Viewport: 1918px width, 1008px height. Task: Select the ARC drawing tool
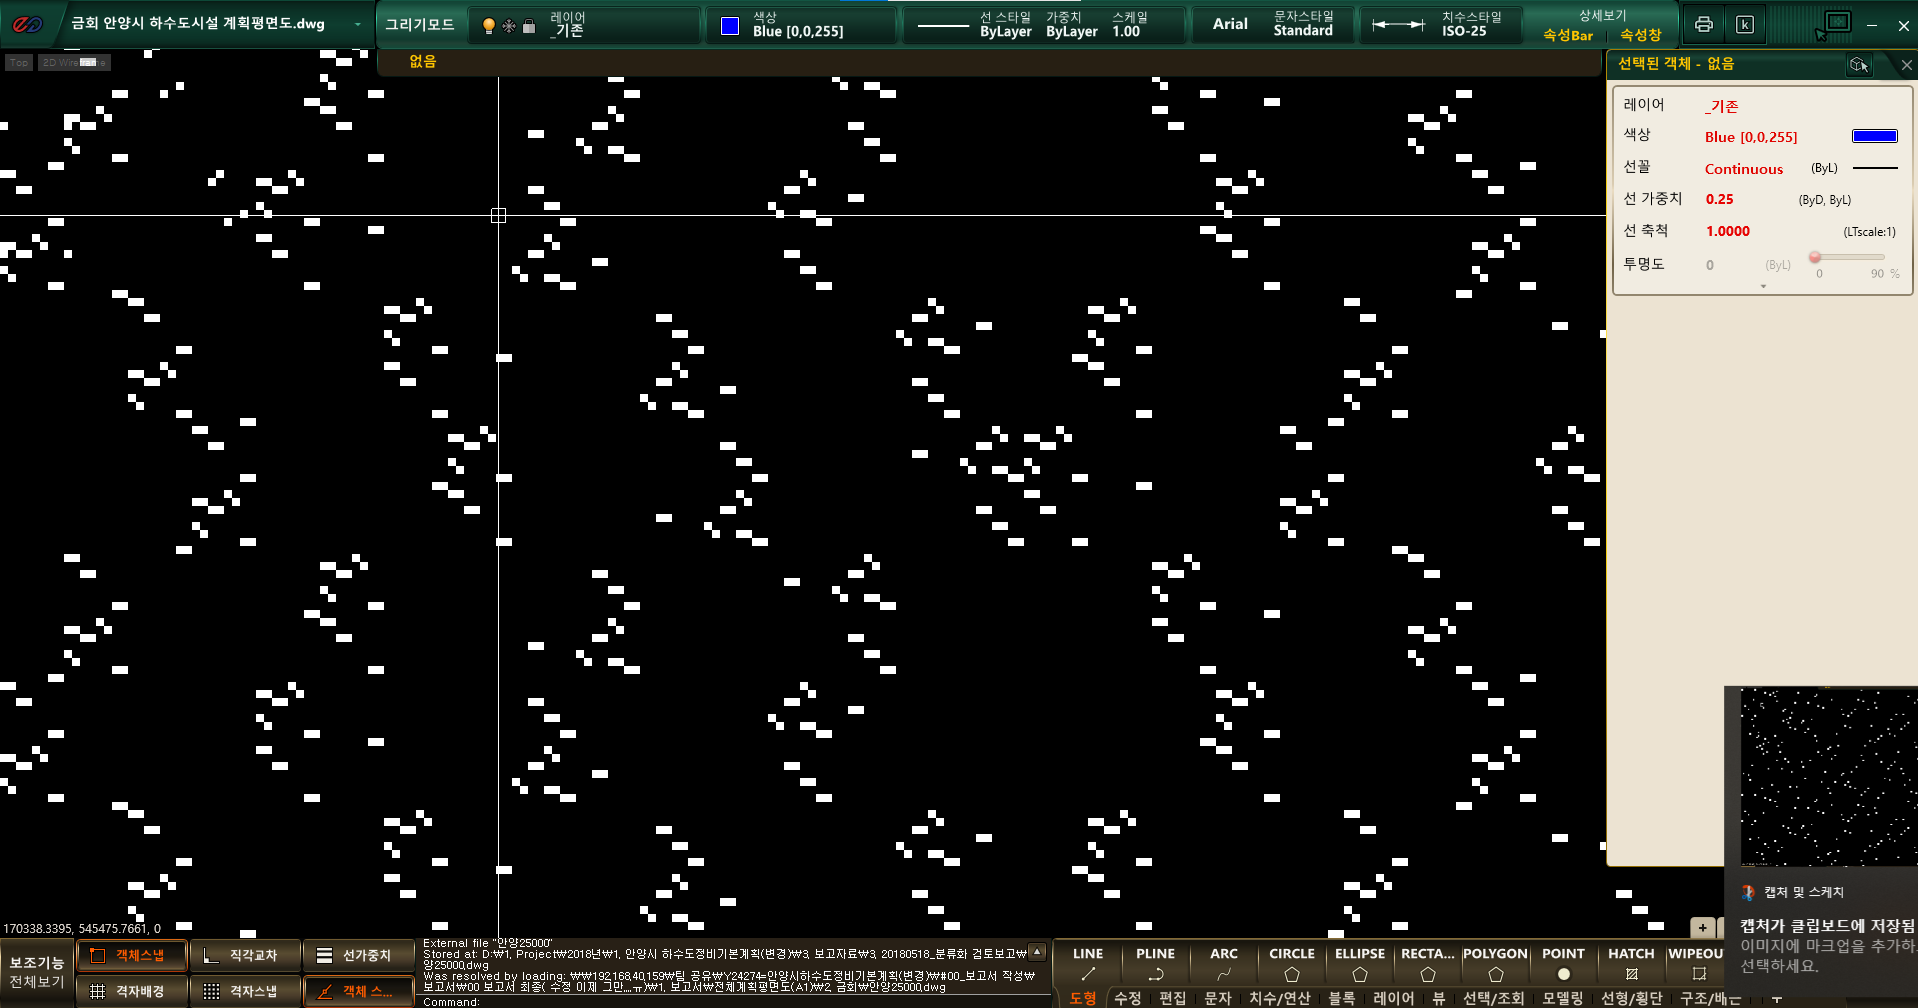[x=1224, y=964]
